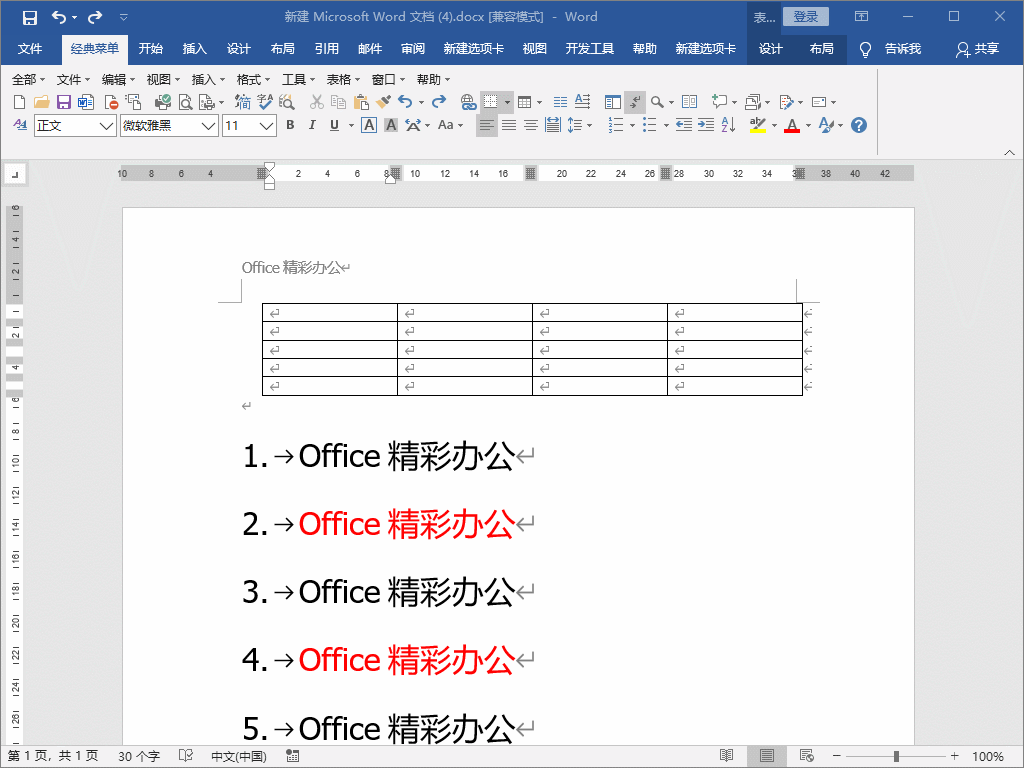Switch to the 审阅 ribbon tab
Image resolution: width=1024 pixels, height=768 pixels.
click(413, 49)
